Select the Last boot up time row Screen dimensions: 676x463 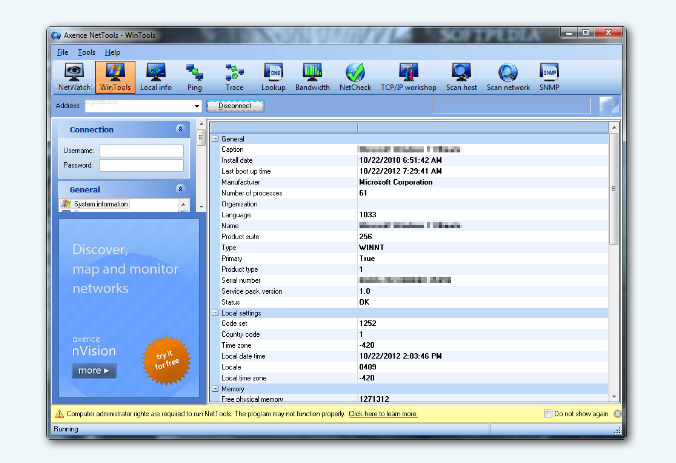[x=414, y=171]
